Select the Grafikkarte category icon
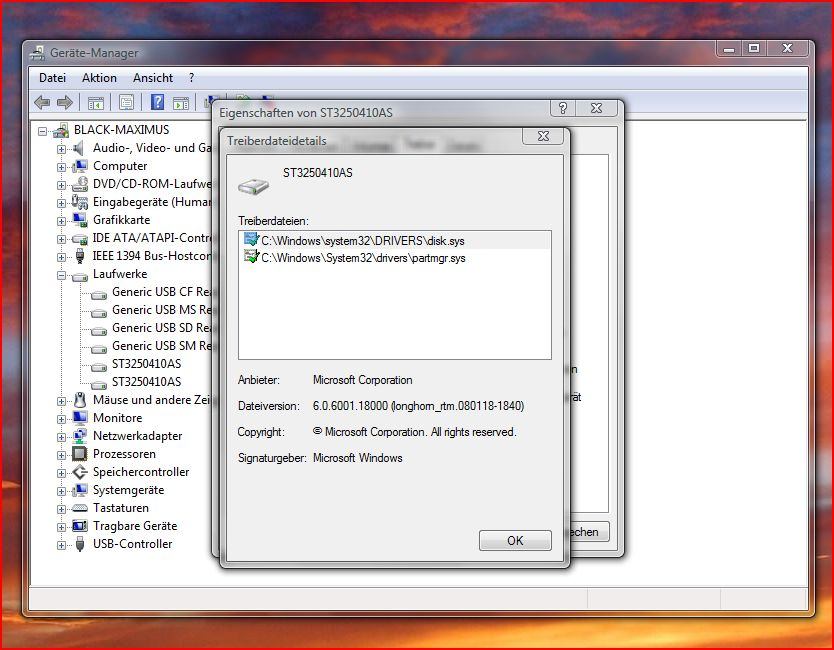Viewport: 834px width, 650px height. [80, 220]
